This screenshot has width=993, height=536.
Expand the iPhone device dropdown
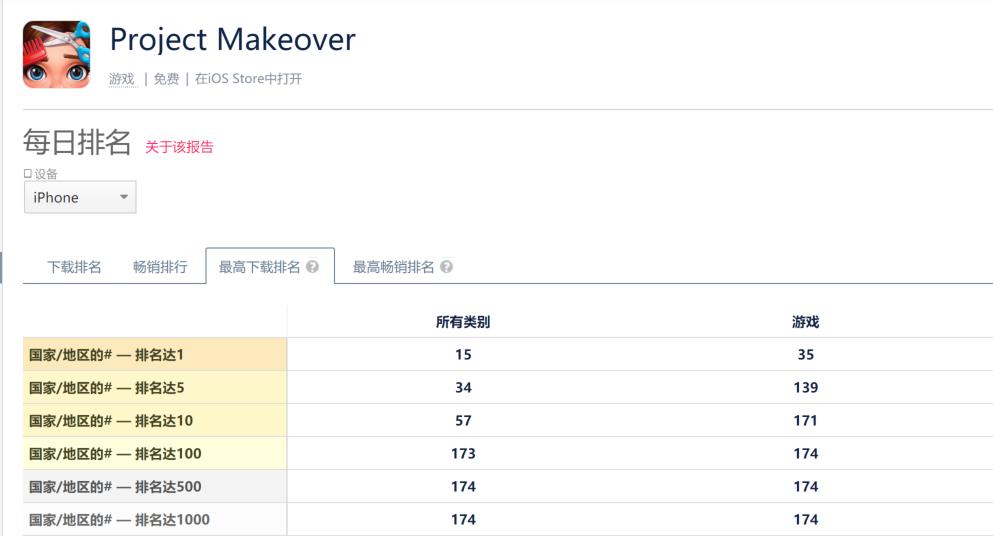80,197
